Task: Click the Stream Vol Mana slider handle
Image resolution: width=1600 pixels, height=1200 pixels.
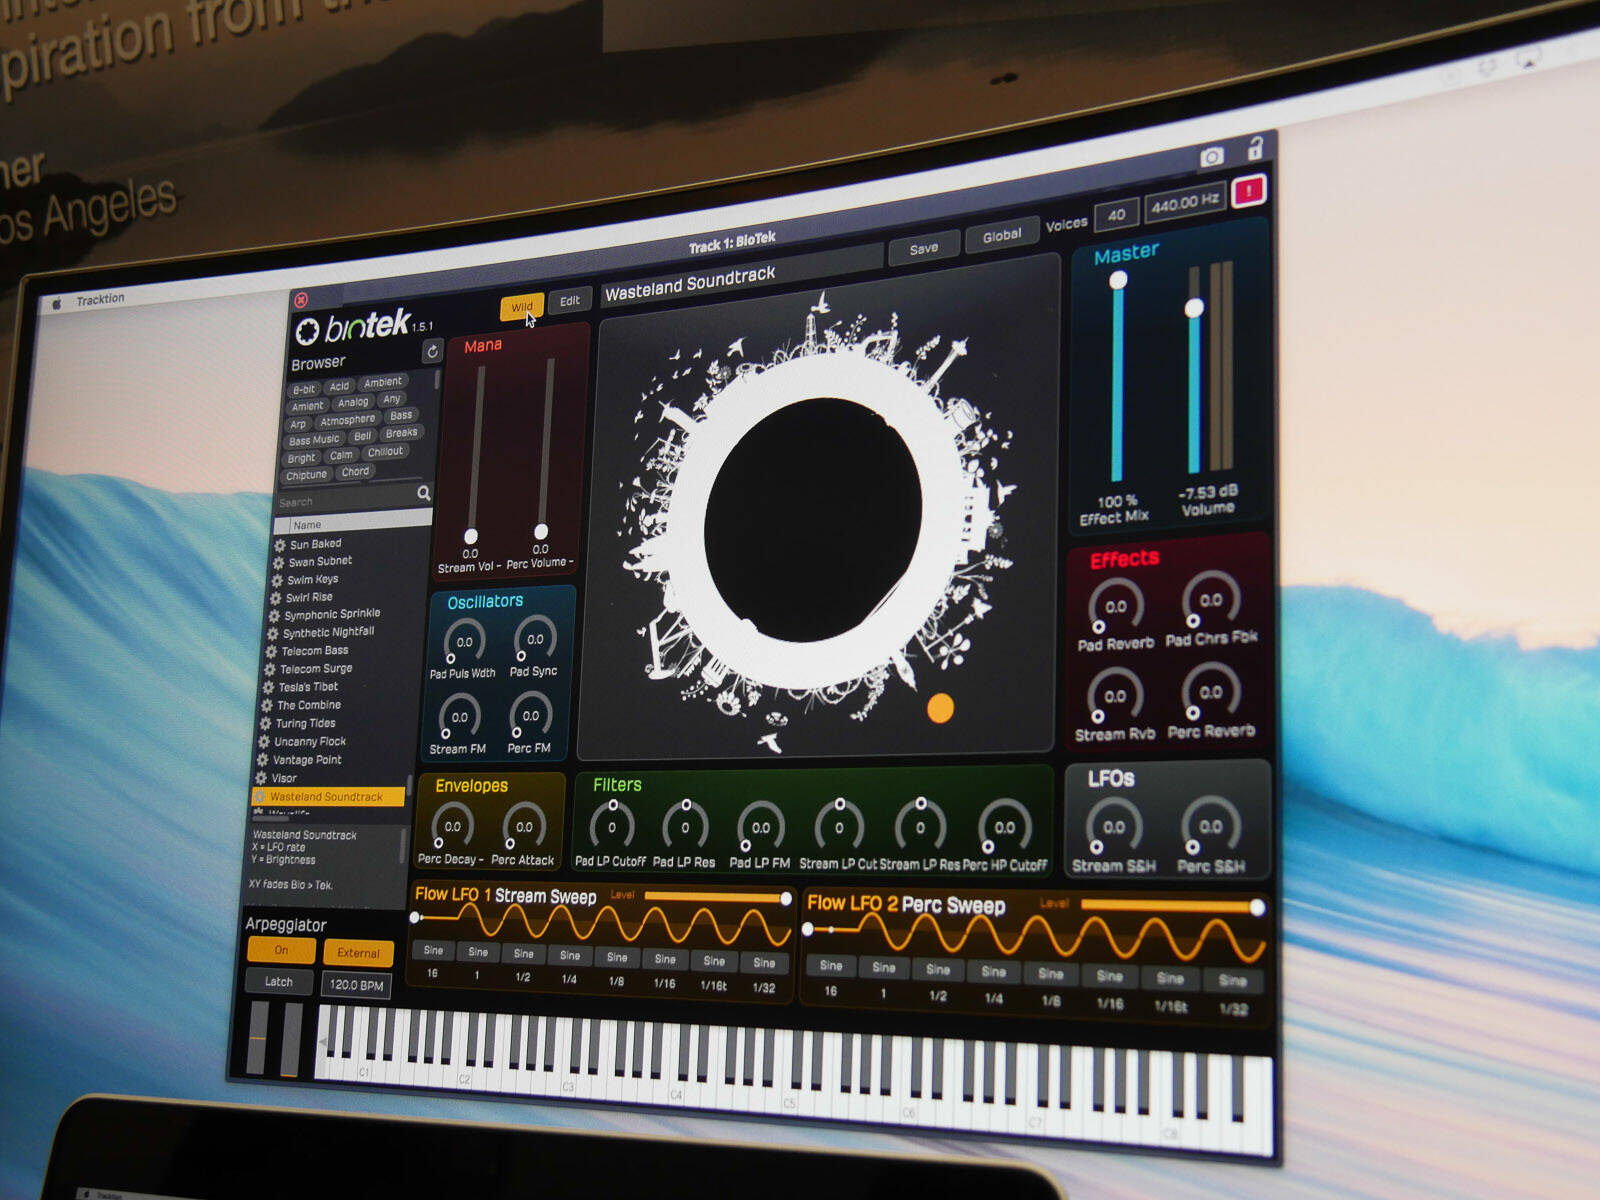Action: coord(471,536)
